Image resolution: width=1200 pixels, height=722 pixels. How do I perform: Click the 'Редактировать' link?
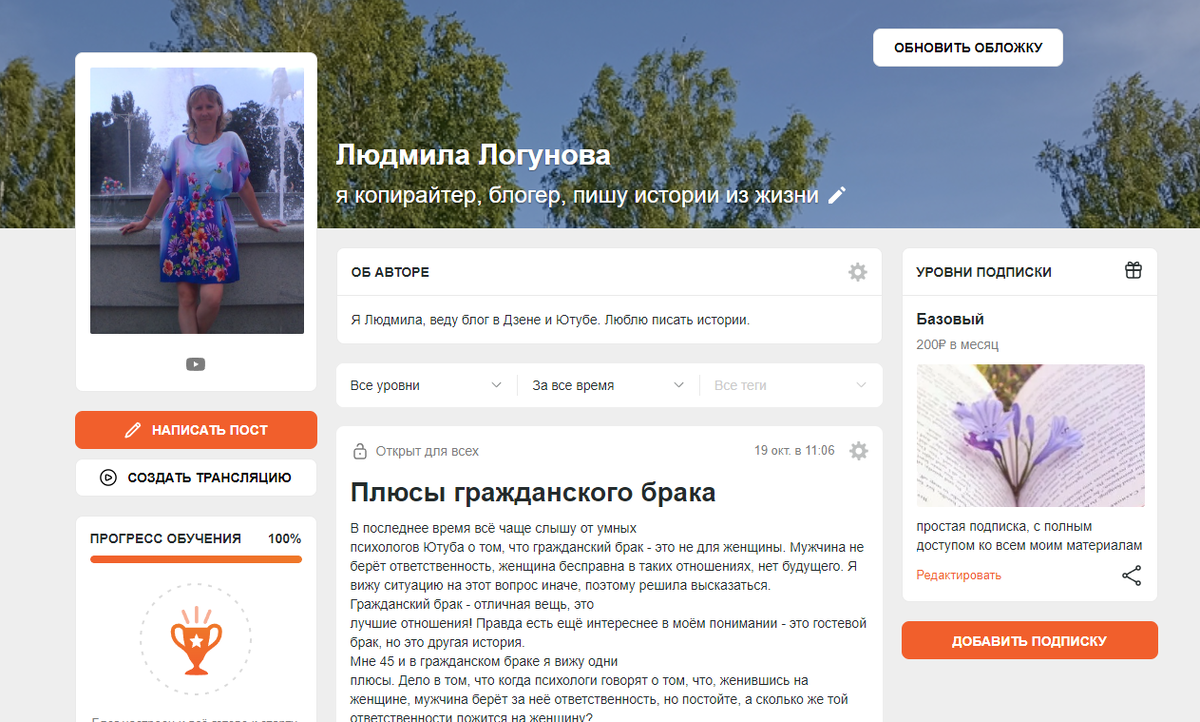(959, 575)
